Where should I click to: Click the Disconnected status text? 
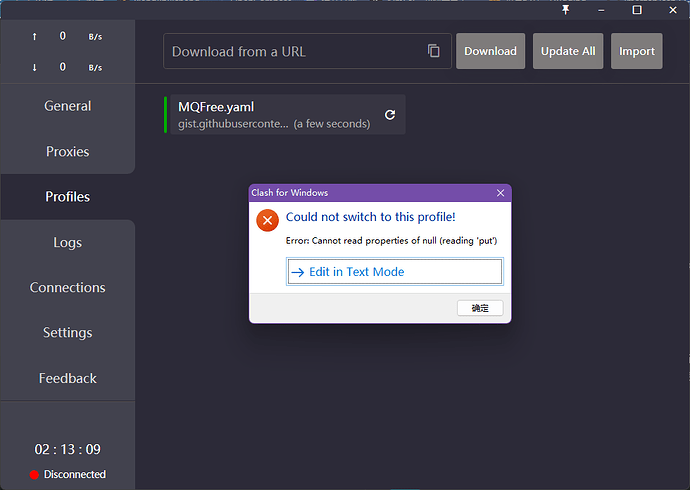pos(75,475)
